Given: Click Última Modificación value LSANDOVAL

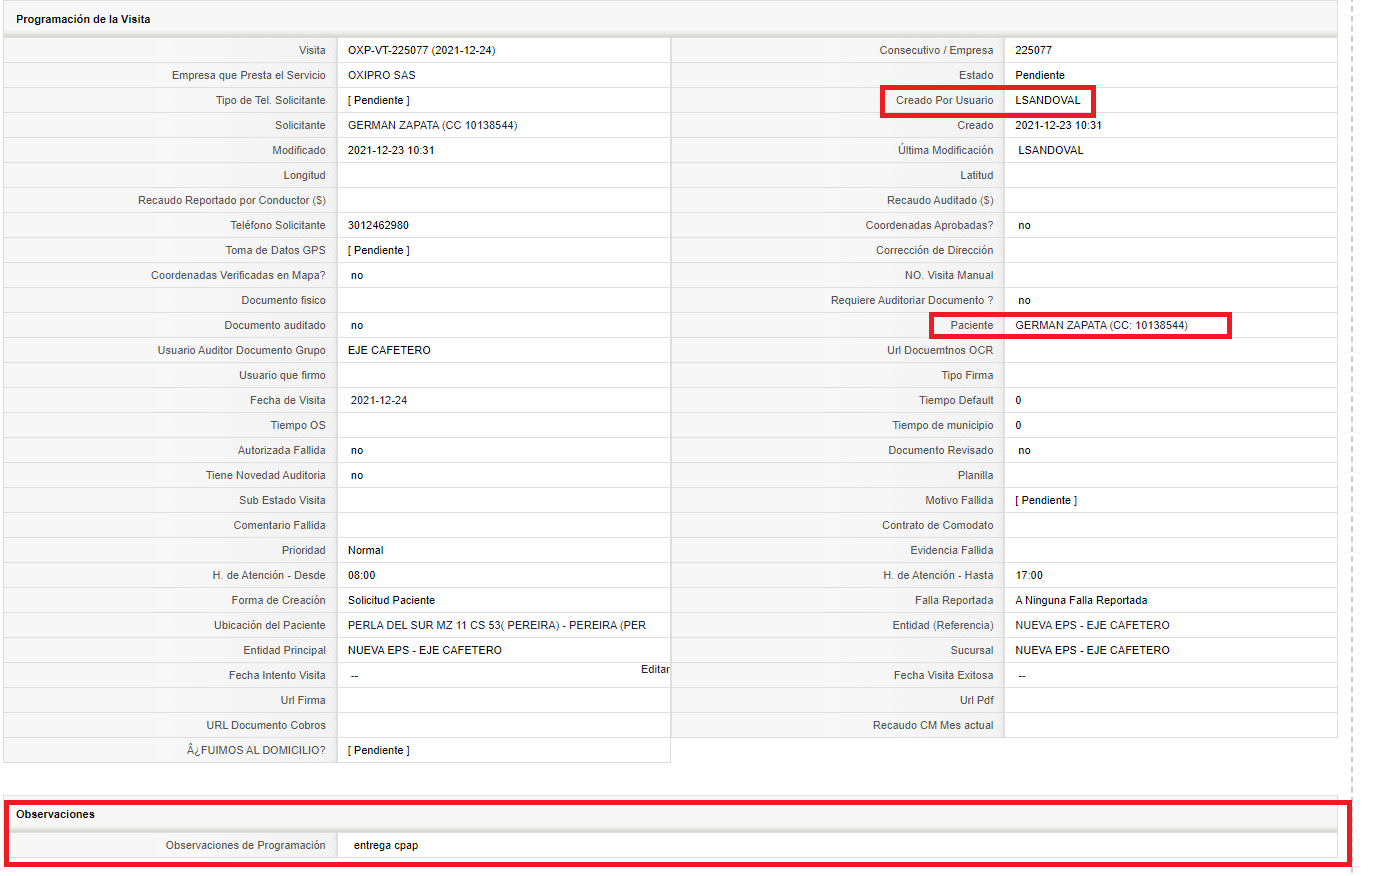Looking at the screenshot, I should coord(1051,150).
